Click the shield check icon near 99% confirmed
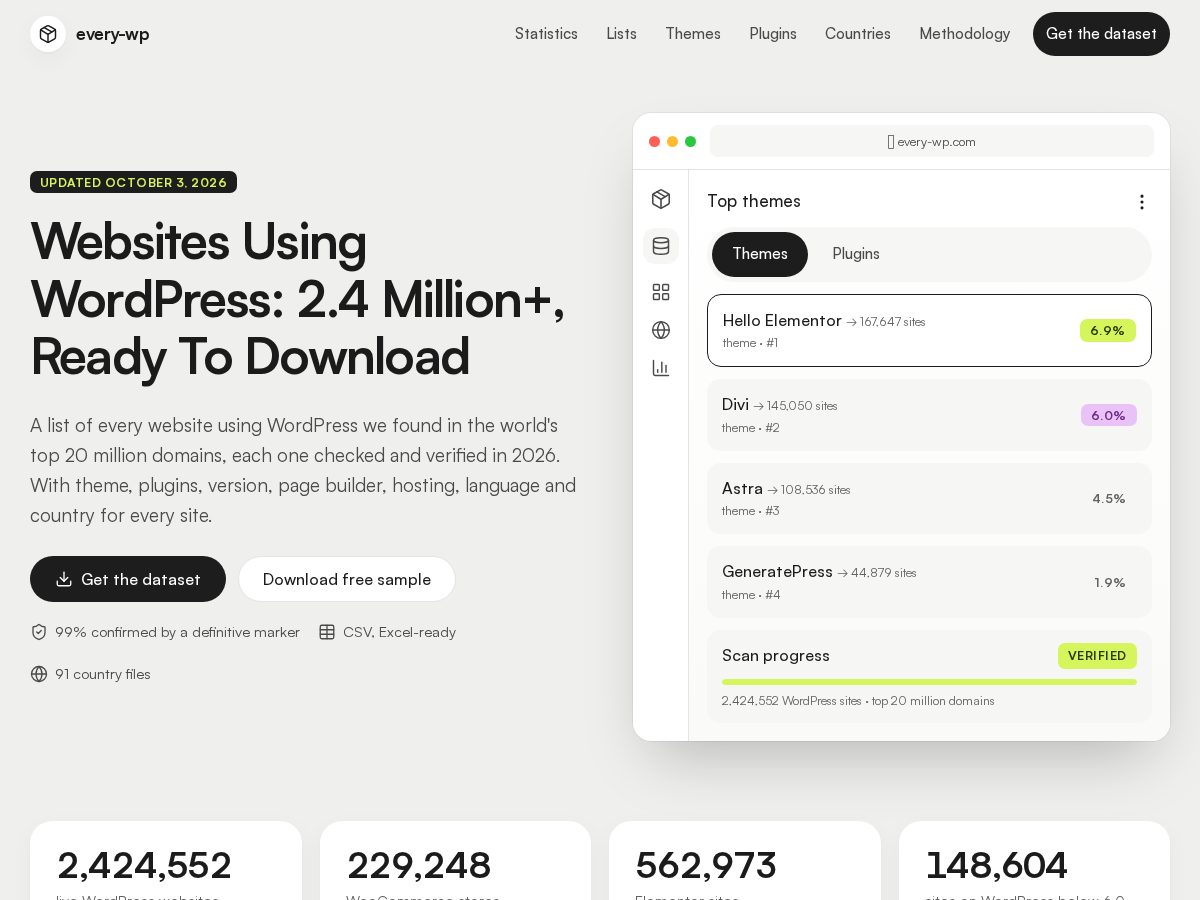This screenshot has width=1200, height=900. tap(39, 632)
